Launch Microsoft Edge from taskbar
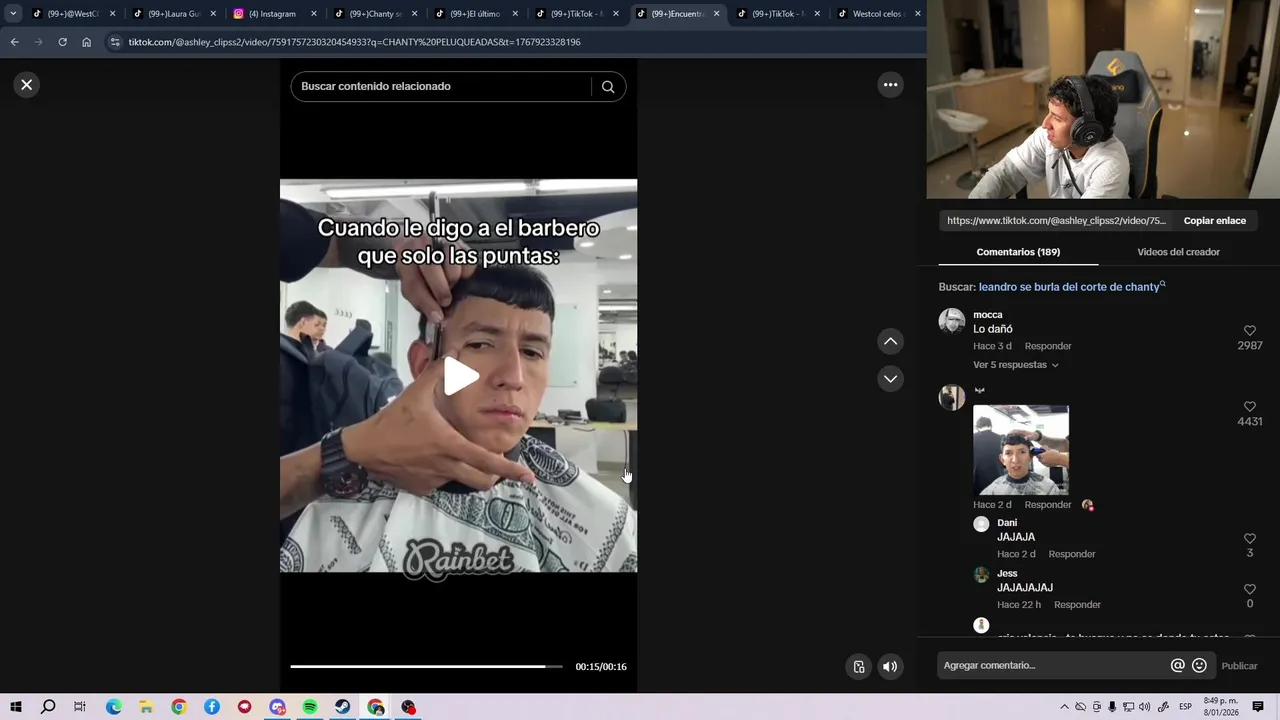 click(113, 707)
